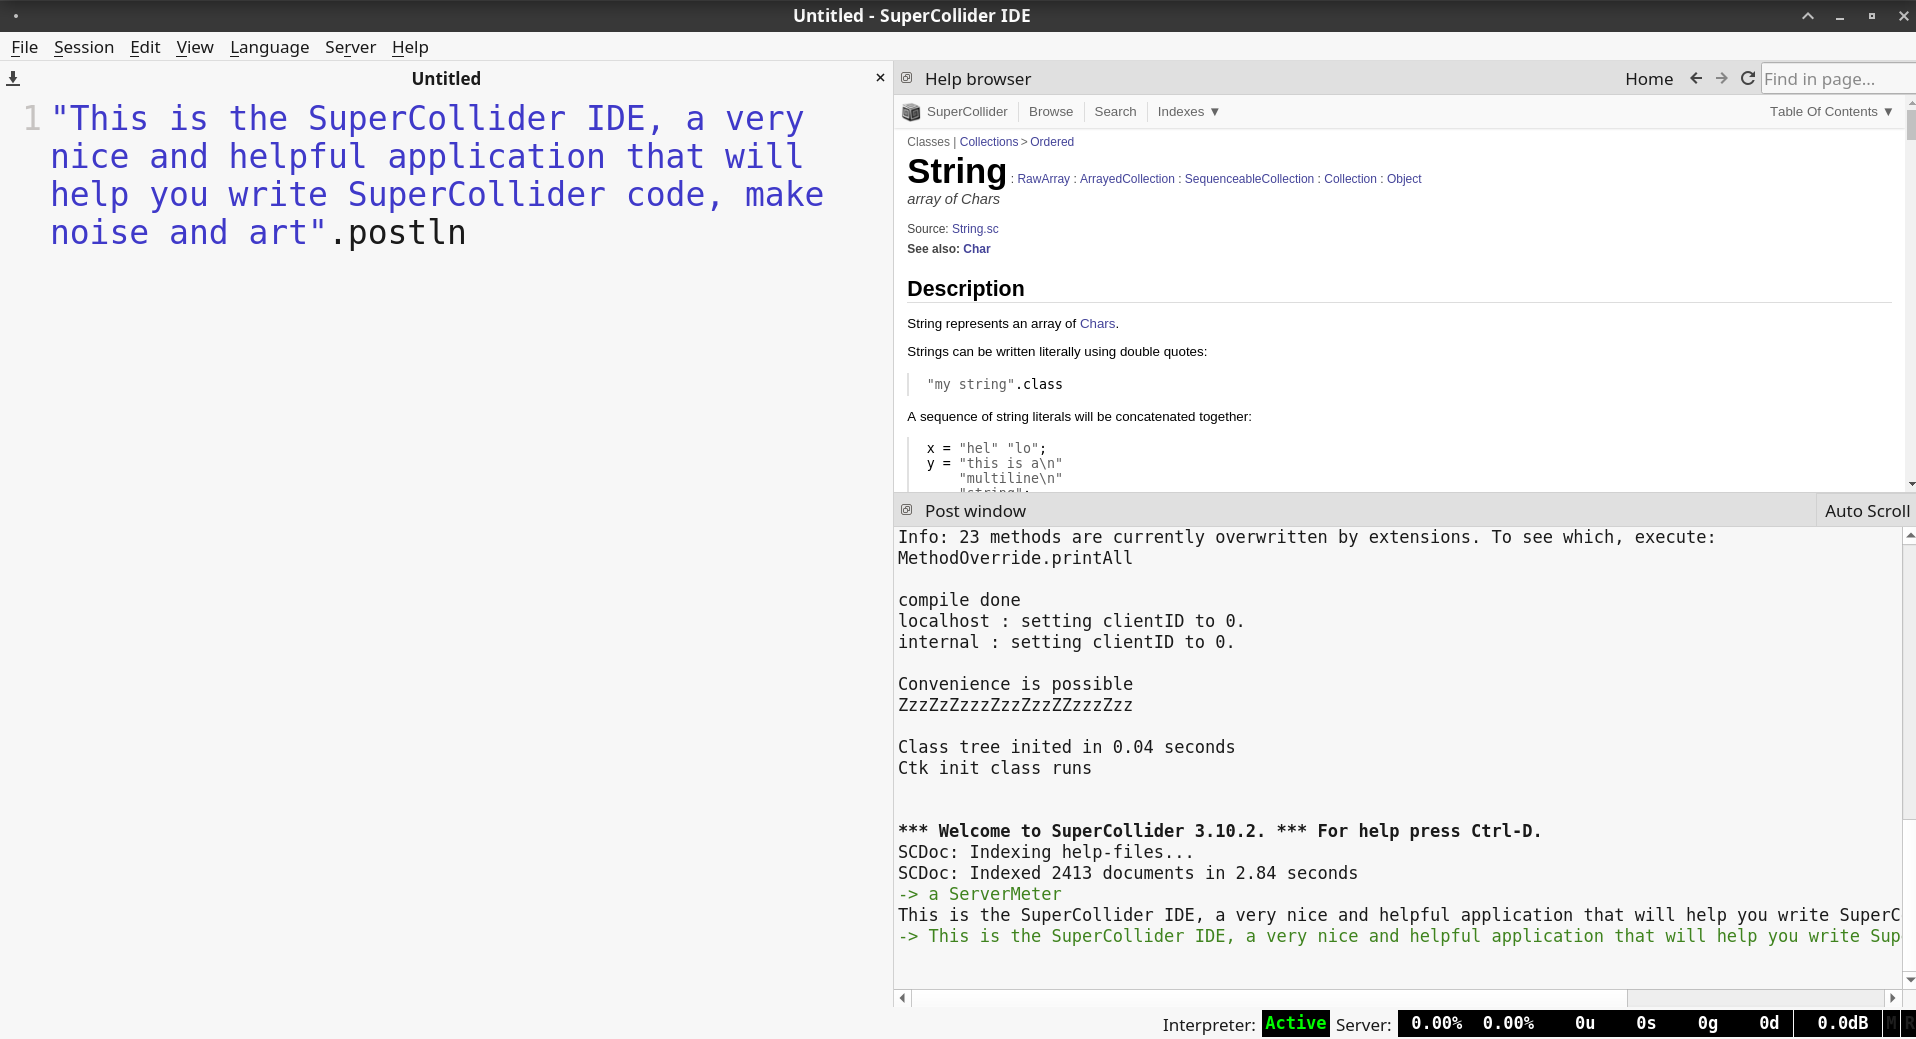Click Post window horizontal scrollbar thumb

click(1269, 998)
